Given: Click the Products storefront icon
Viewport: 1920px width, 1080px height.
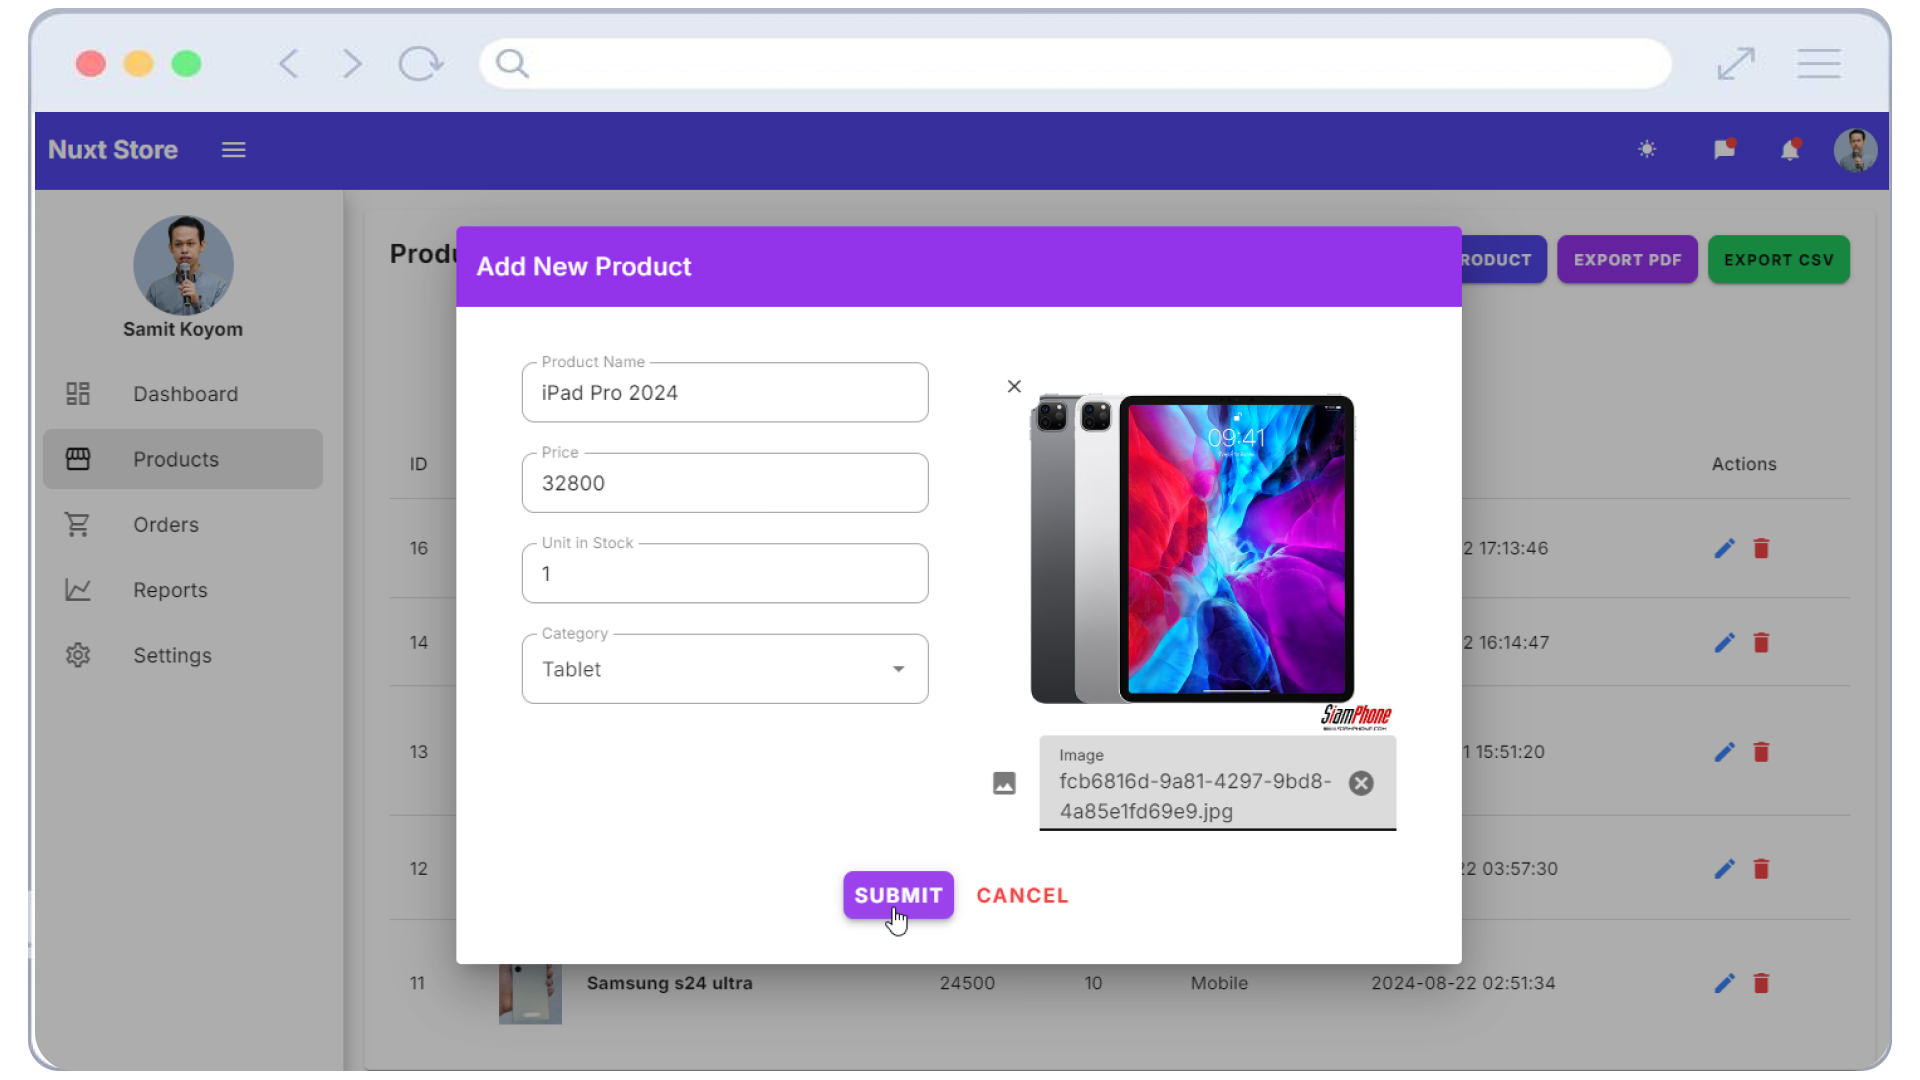Looking at the screenshot, I should tap(78, 459).
